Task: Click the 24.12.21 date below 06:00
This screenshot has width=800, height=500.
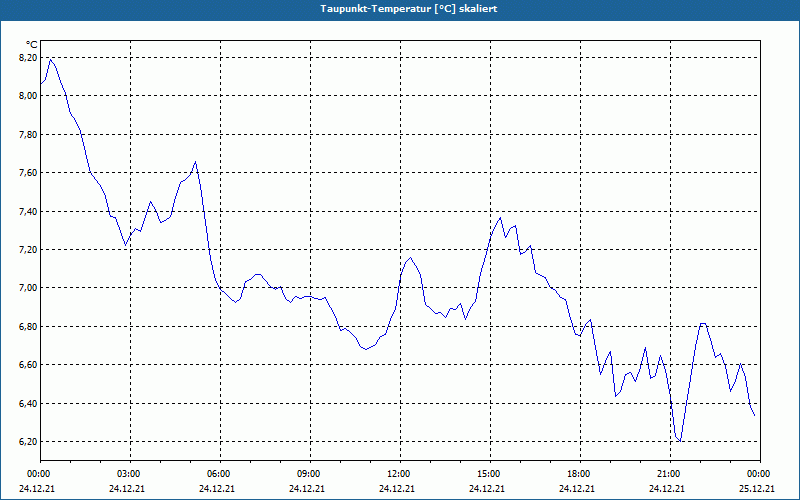Action: pyautogui.click(x=217, y=488)
